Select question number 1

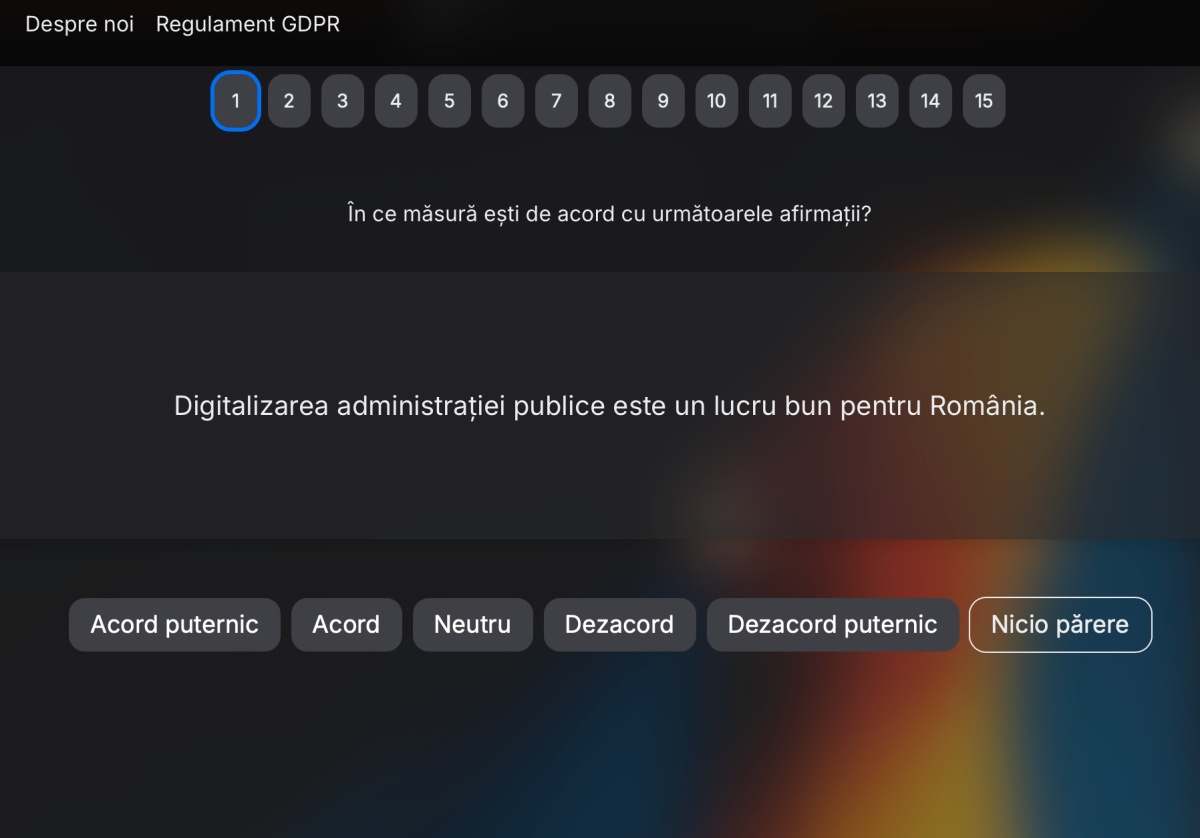coord(236,101)
